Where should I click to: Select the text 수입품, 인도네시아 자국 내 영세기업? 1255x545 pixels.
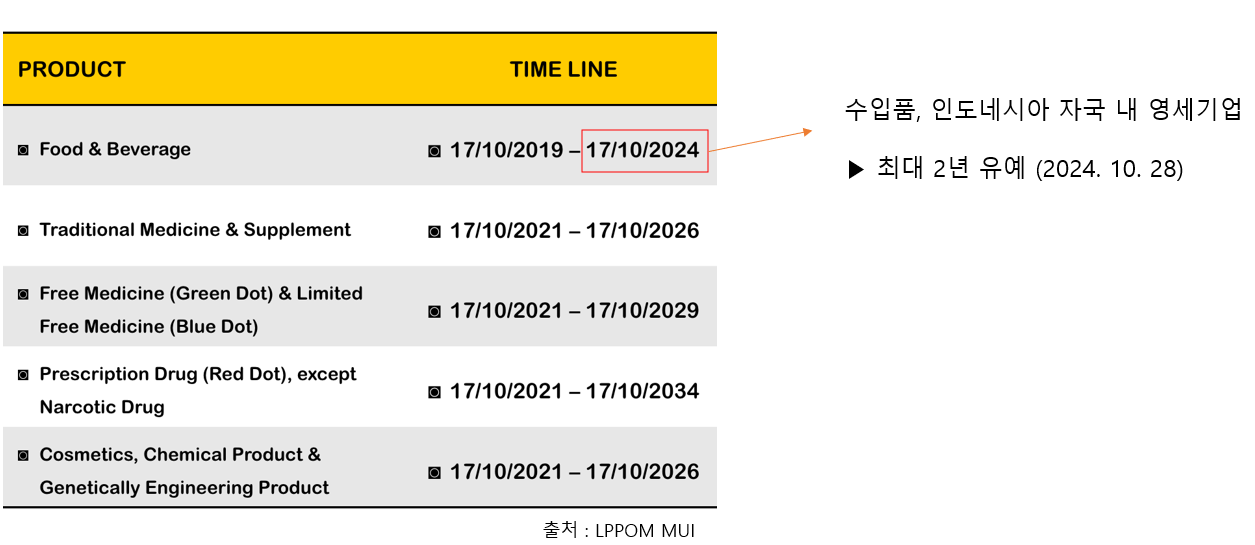pyautogui.click(x=1043, y=110)
